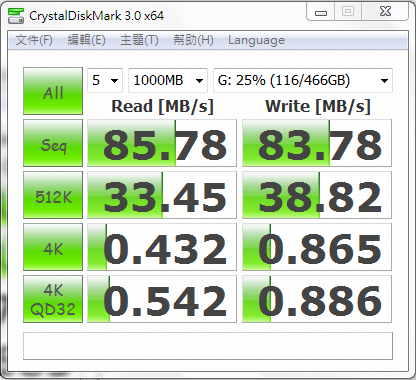Select the 4K QD32 read result 0.542
The height and width of the screenshot is (380, 416).
(x=162, y=299)
